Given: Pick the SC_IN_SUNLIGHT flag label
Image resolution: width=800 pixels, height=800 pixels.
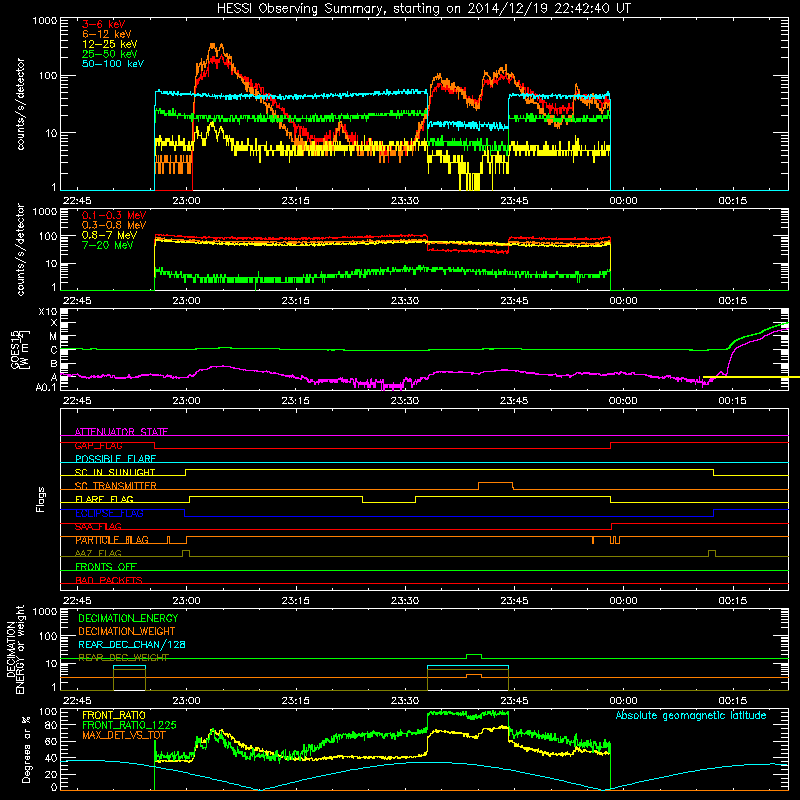Looking at the screenshot, I should coord(115,472).
